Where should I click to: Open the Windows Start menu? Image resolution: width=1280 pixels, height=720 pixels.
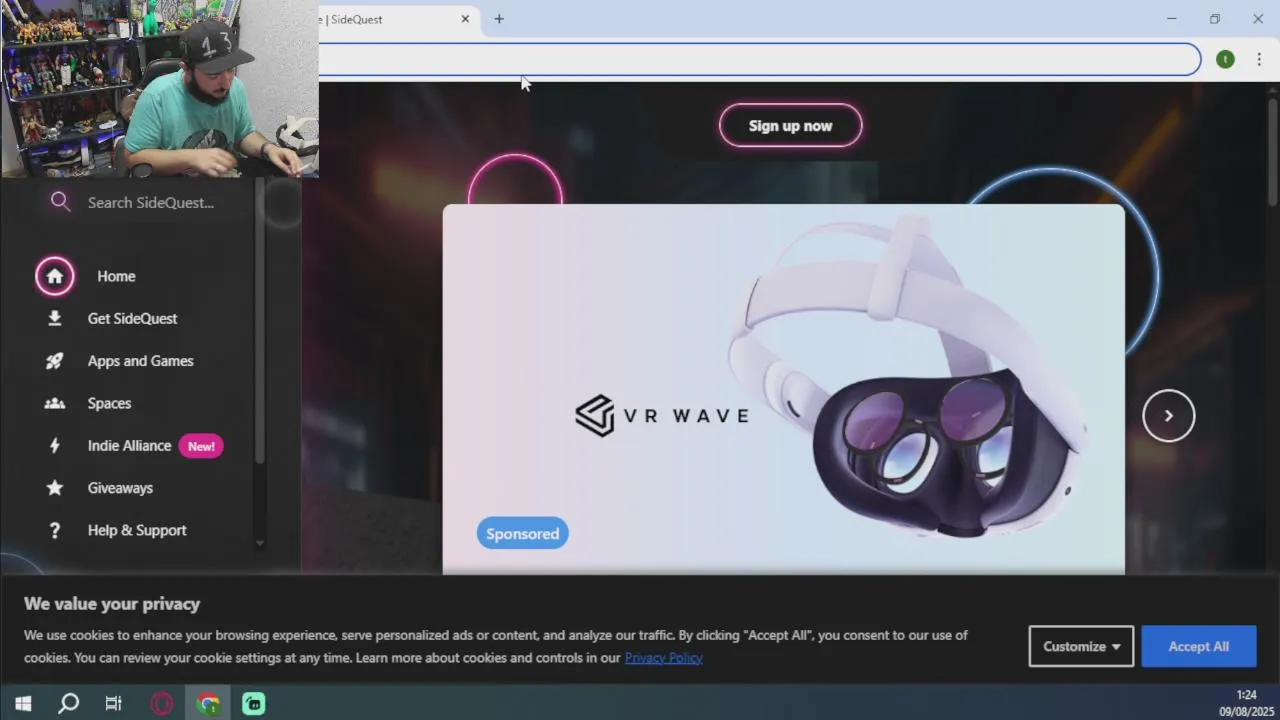[23, 704]
